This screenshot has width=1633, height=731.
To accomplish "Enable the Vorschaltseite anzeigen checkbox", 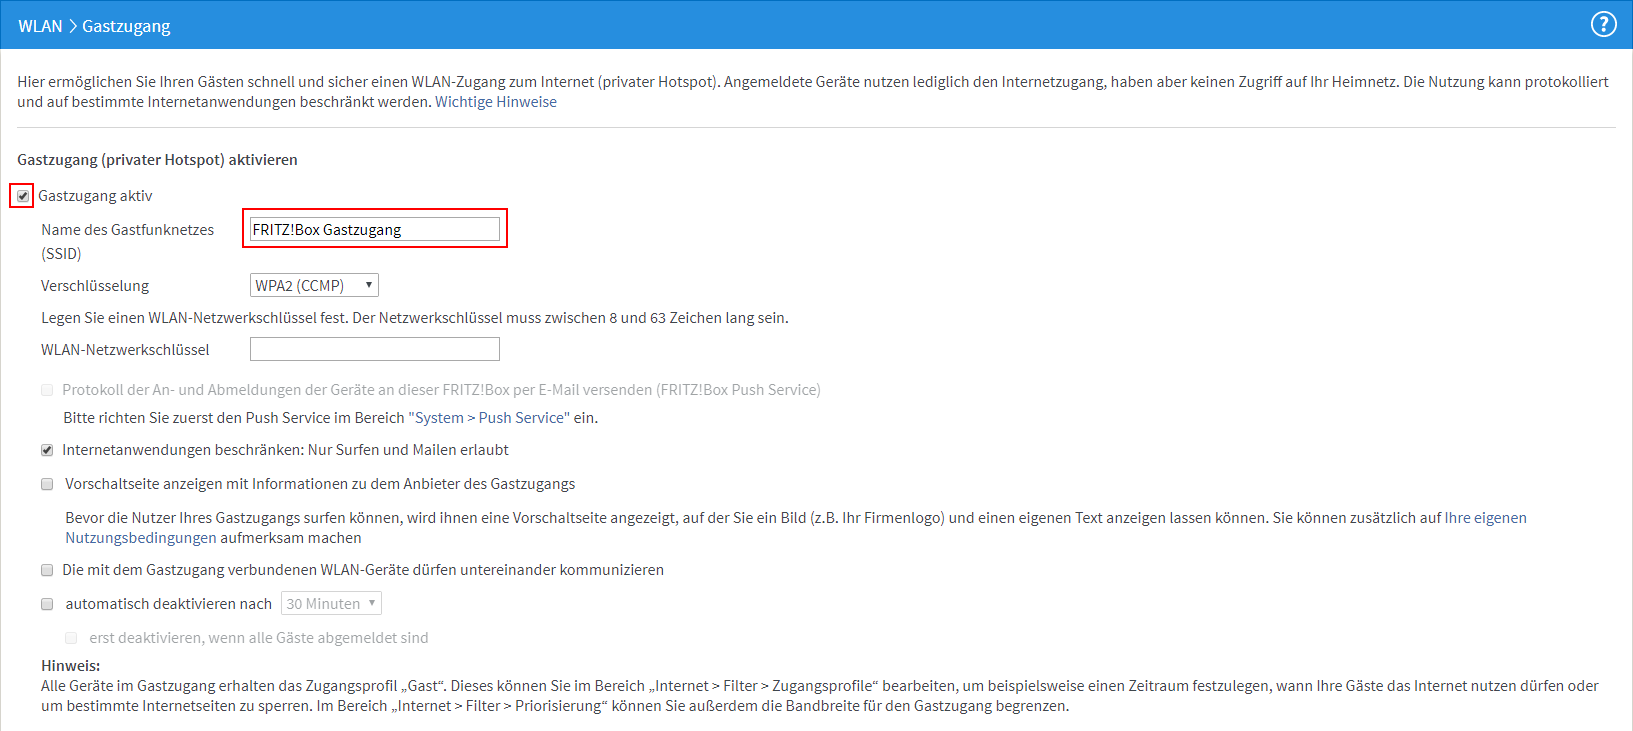I will click(47, 484).
